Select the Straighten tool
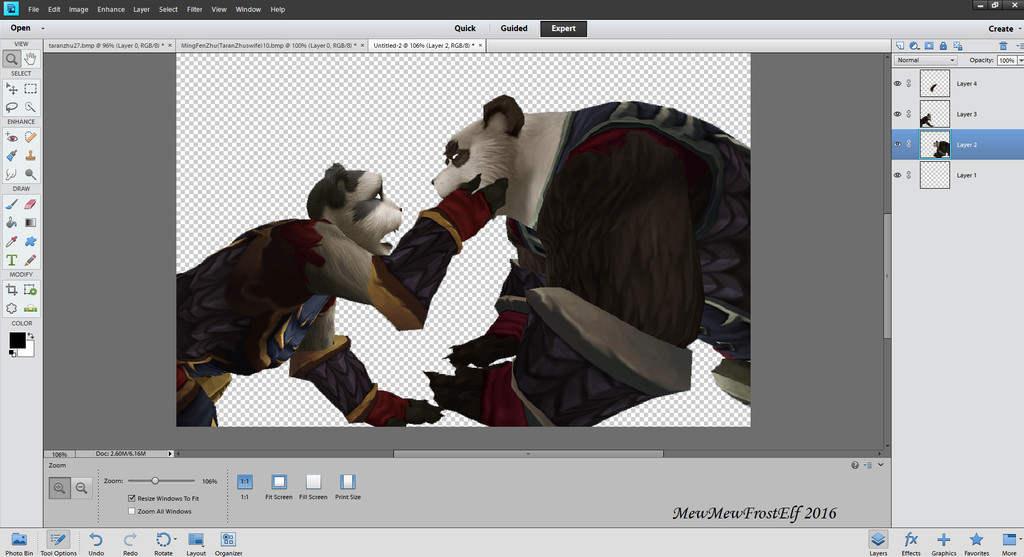 (31, 308)
